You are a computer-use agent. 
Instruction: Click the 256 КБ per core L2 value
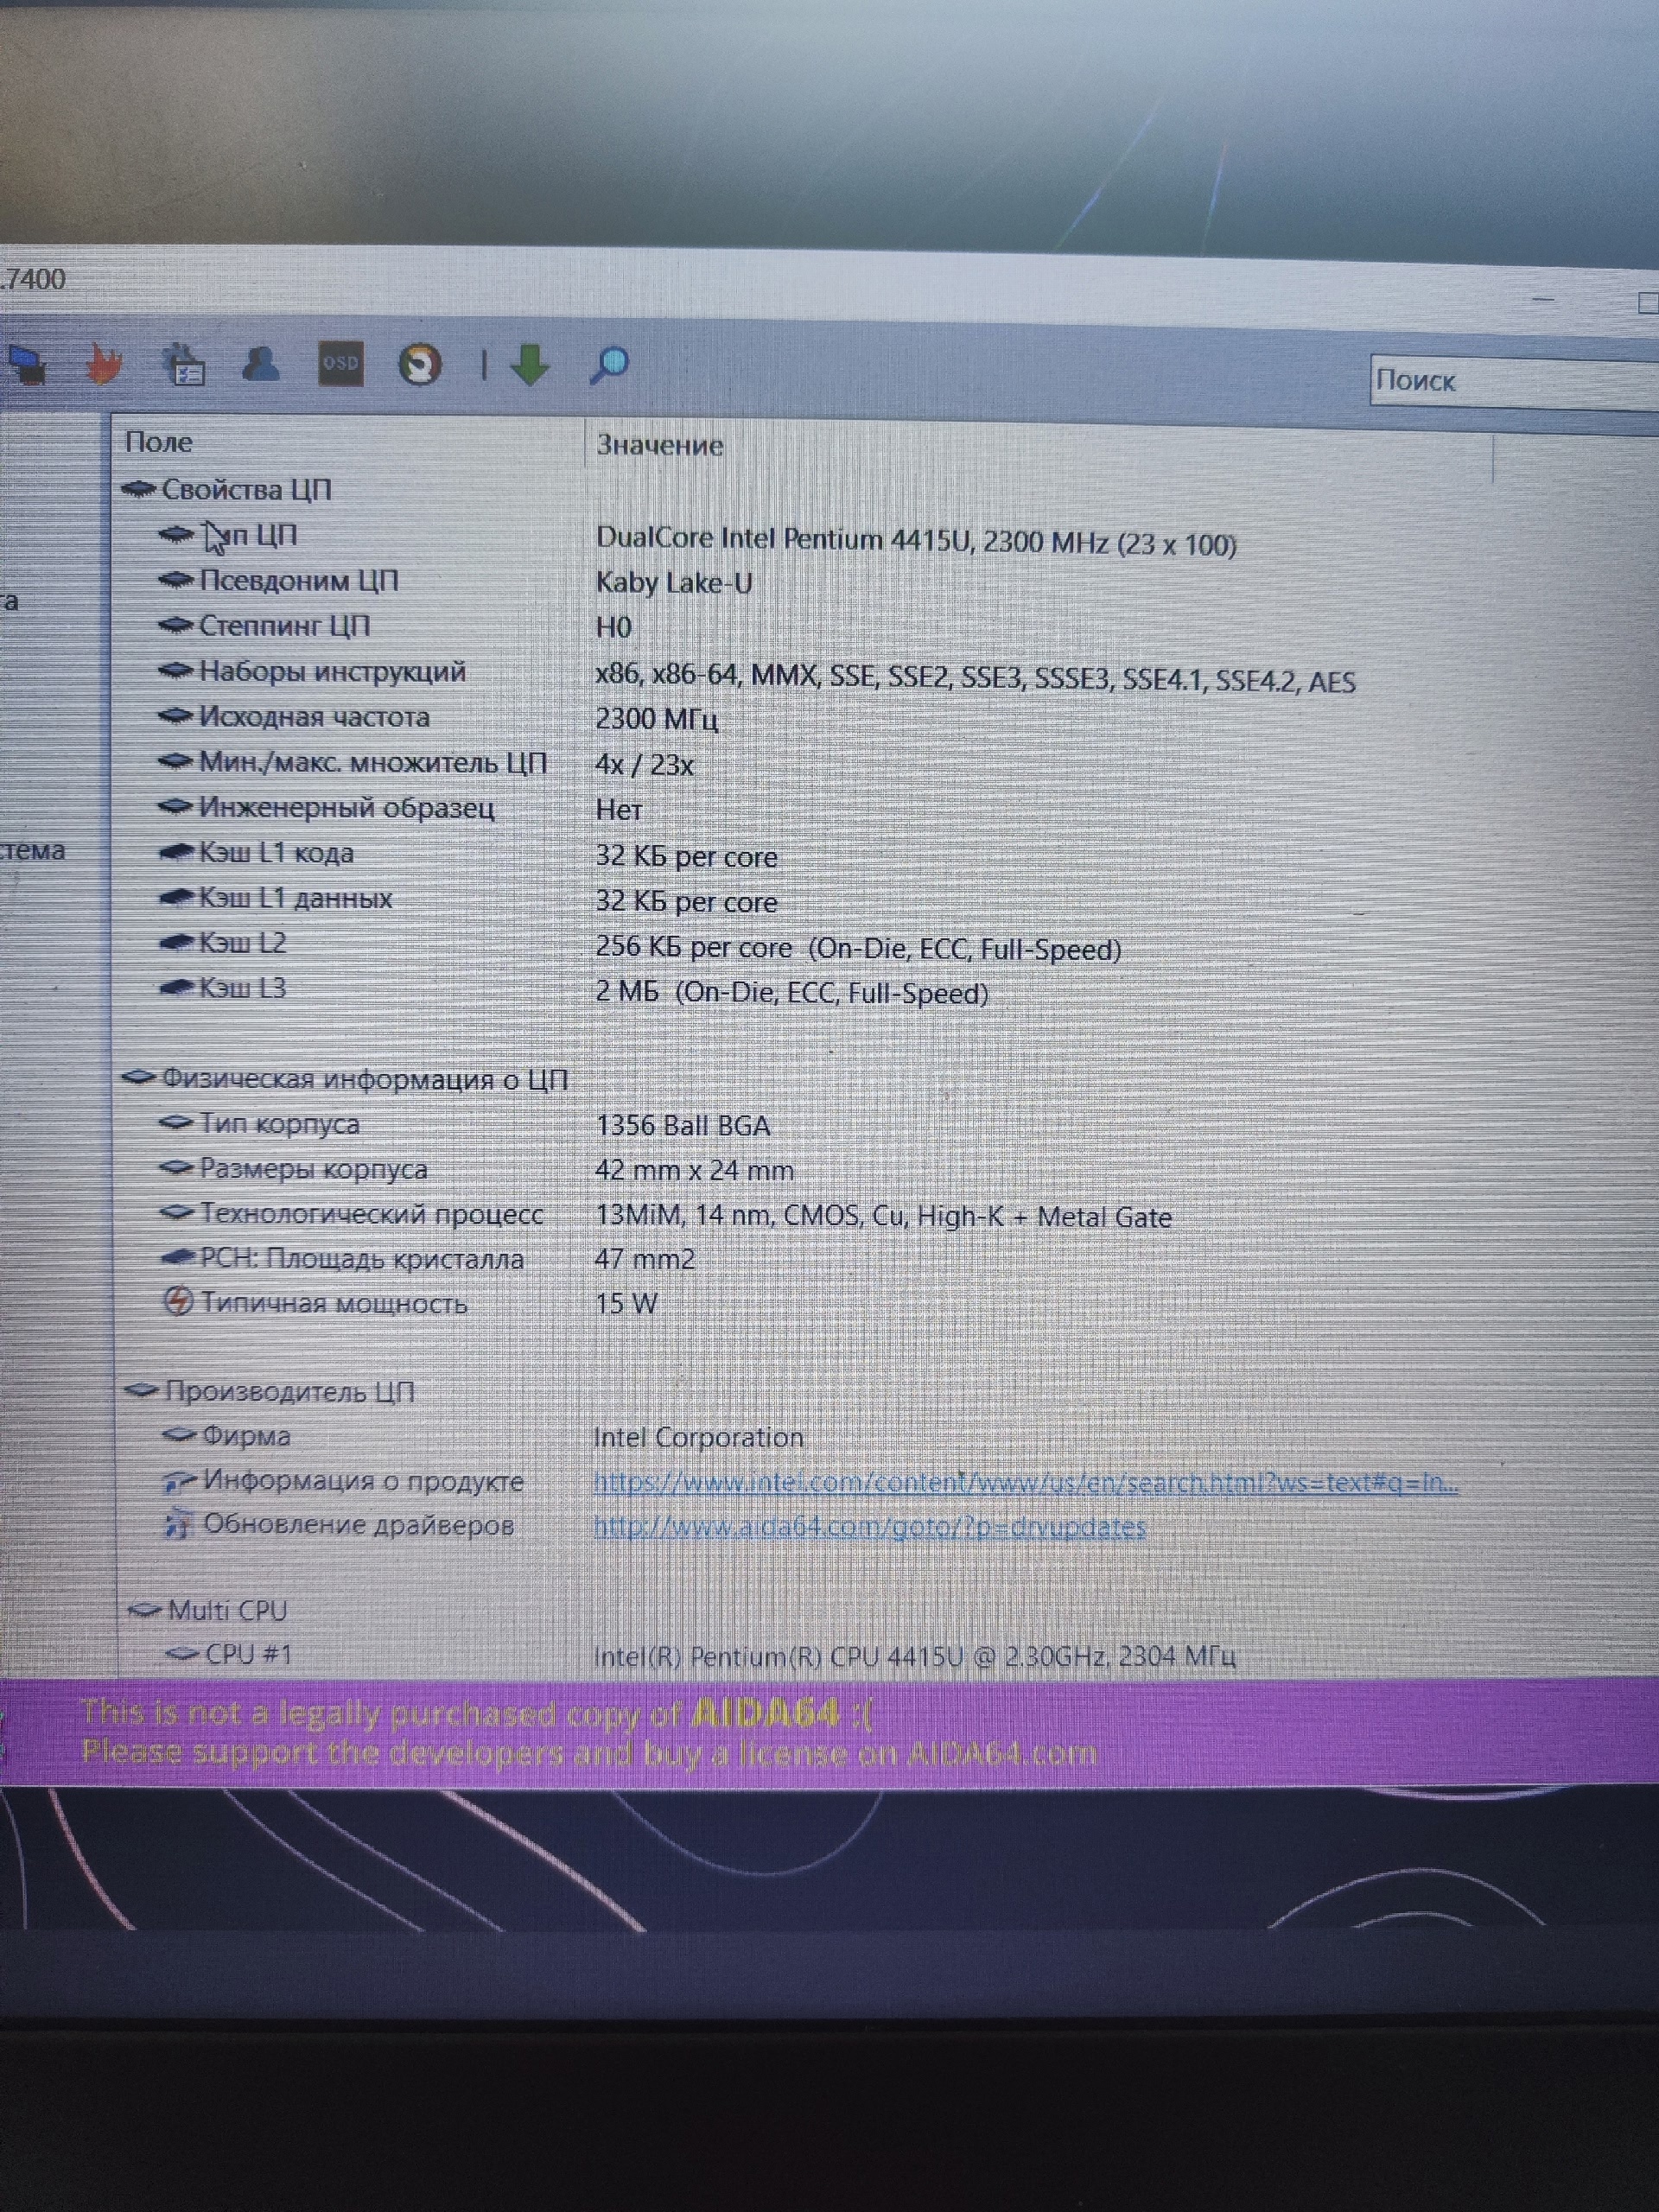(x=858, y=948)
